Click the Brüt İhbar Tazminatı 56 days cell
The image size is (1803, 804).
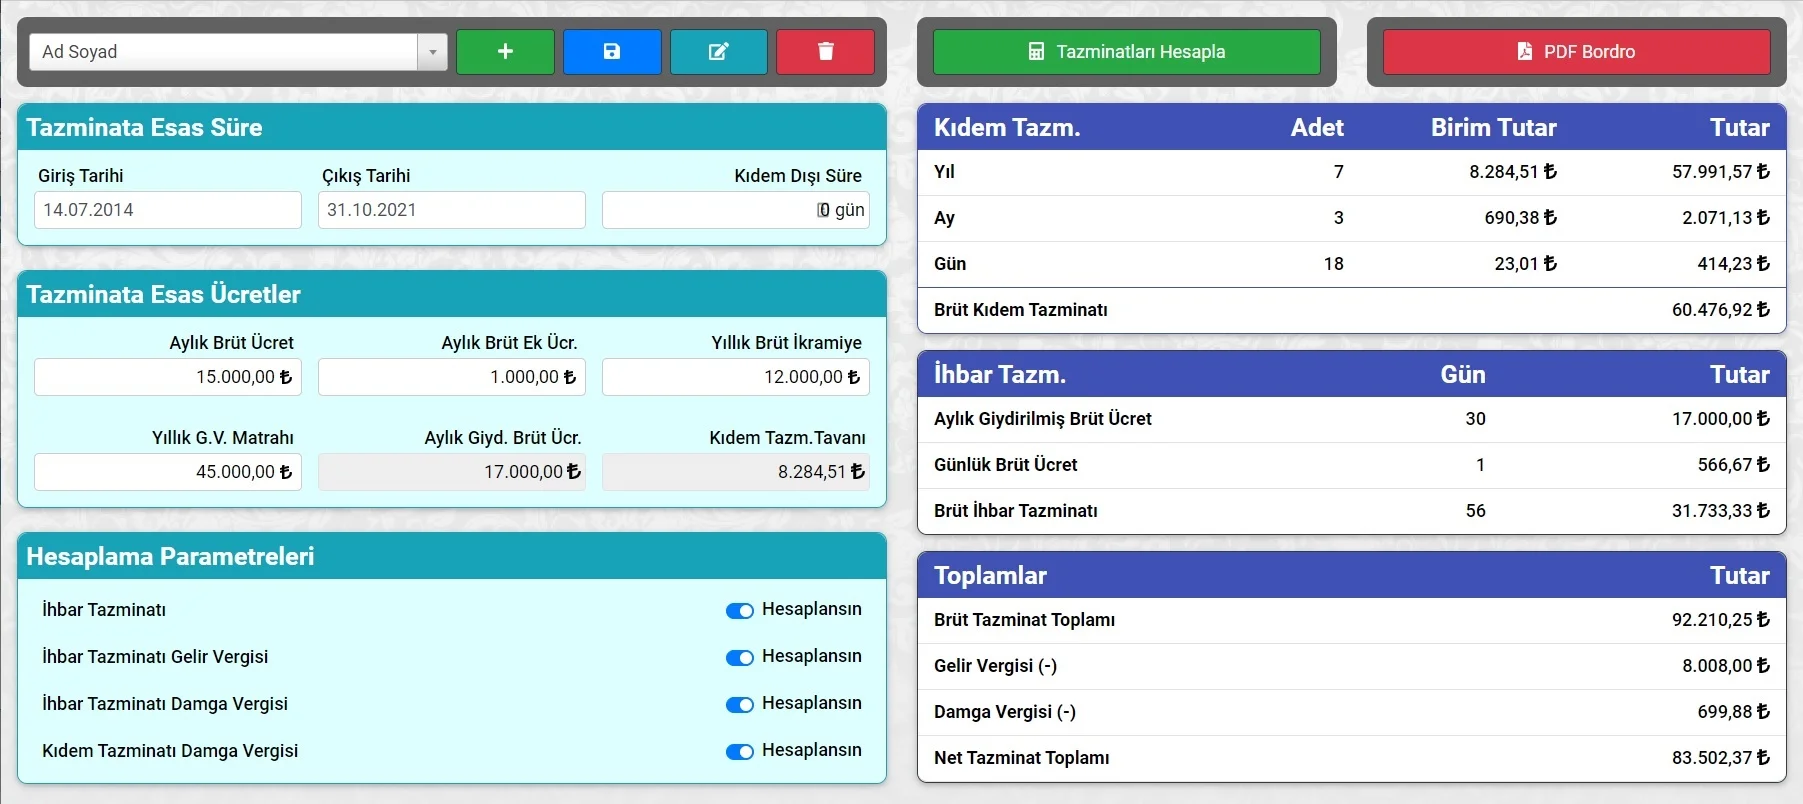click(x=1476, y=511)
